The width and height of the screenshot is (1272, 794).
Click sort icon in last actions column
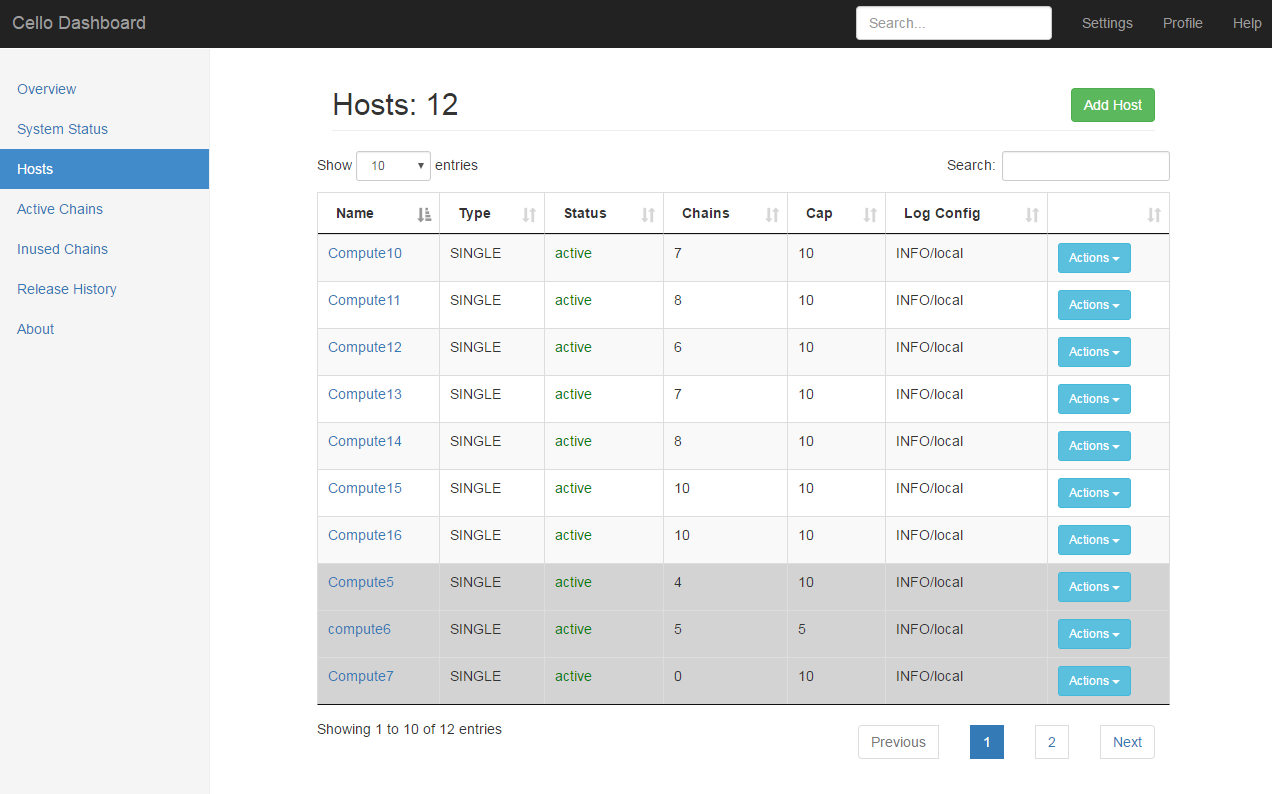point(1154,214)
